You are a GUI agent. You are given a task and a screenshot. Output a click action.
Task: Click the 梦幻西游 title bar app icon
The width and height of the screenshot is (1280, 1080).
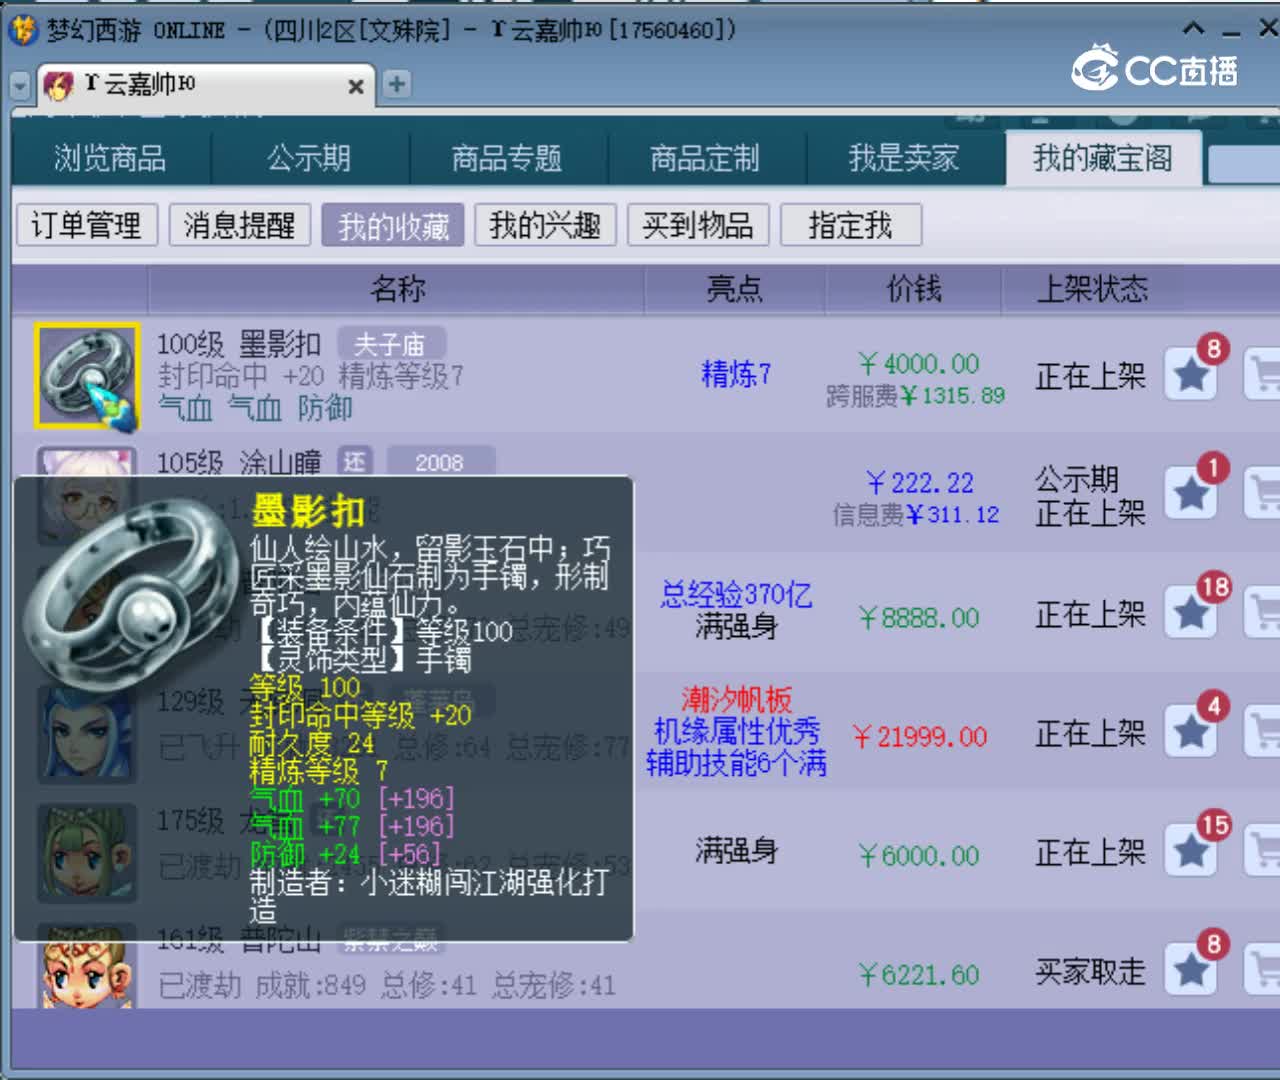[x=22, y=29]
